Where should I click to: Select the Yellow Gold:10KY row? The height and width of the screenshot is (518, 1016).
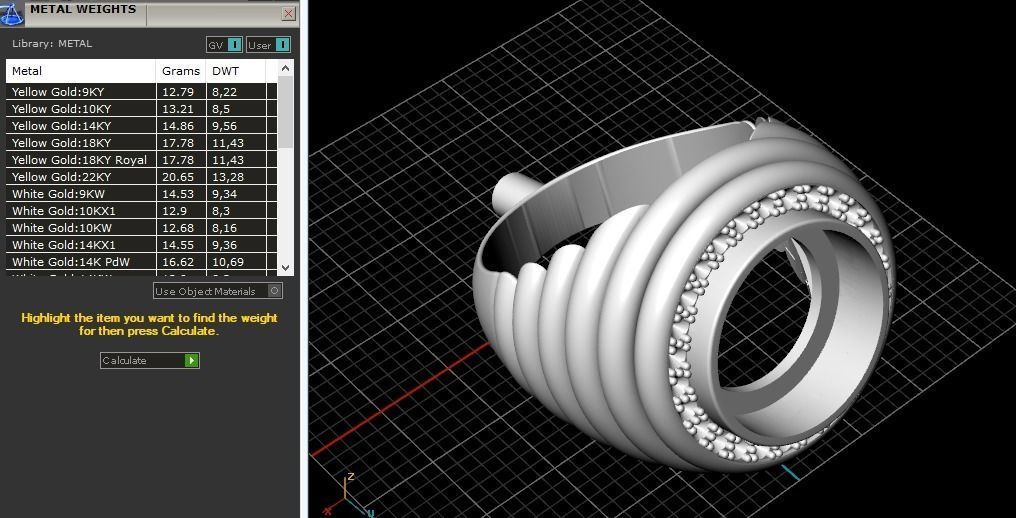[x=142, y=109]
